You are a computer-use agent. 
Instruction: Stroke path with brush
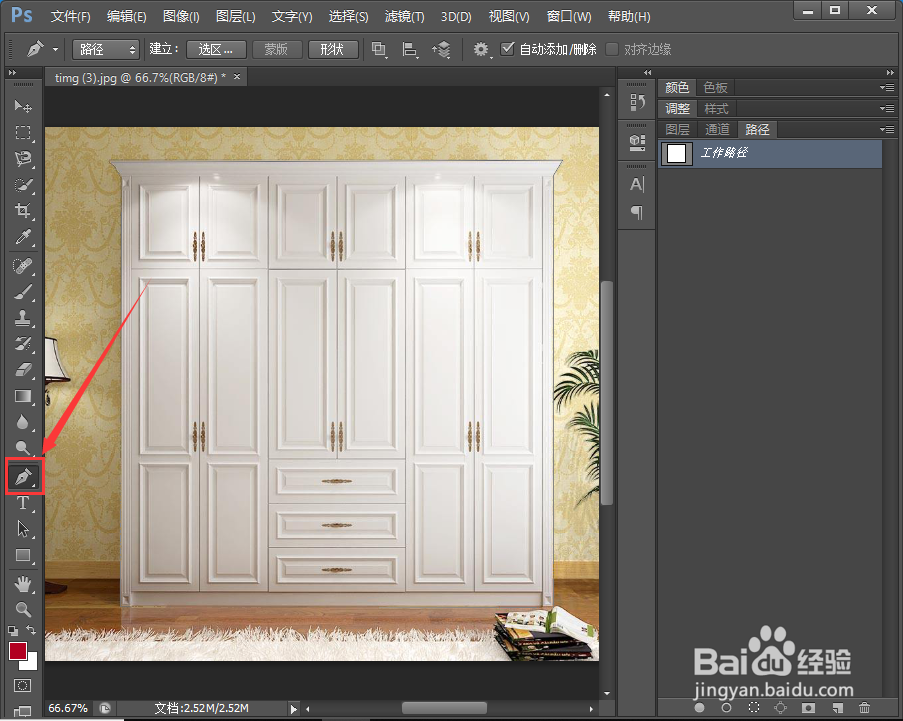(x=726, y=707)
